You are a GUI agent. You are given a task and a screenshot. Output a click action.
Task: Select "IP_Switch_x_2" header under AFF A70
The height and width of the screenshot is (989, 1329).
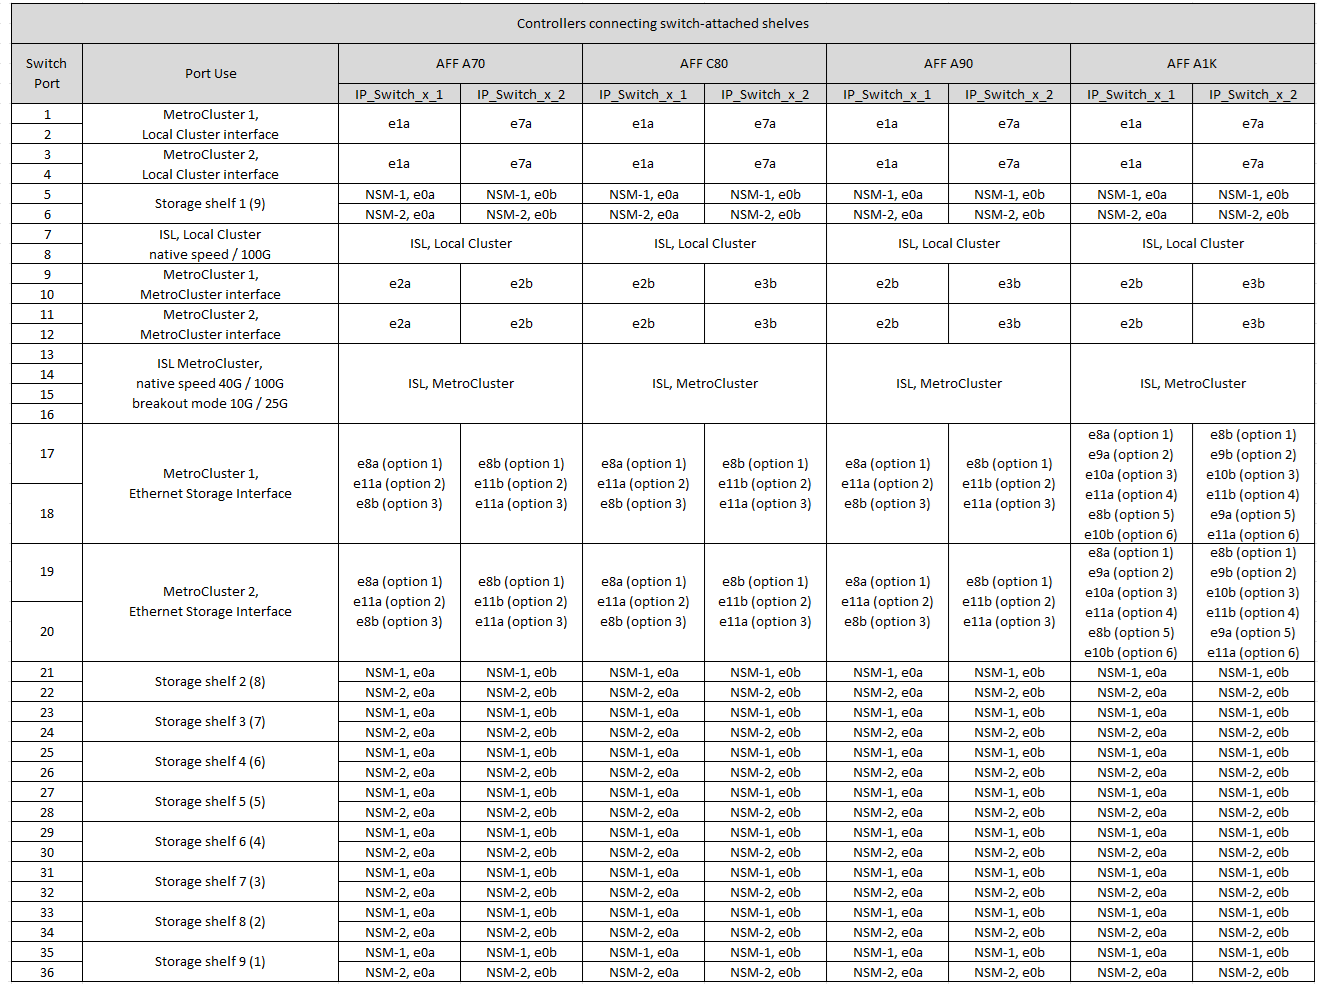[x=521, y=94]
